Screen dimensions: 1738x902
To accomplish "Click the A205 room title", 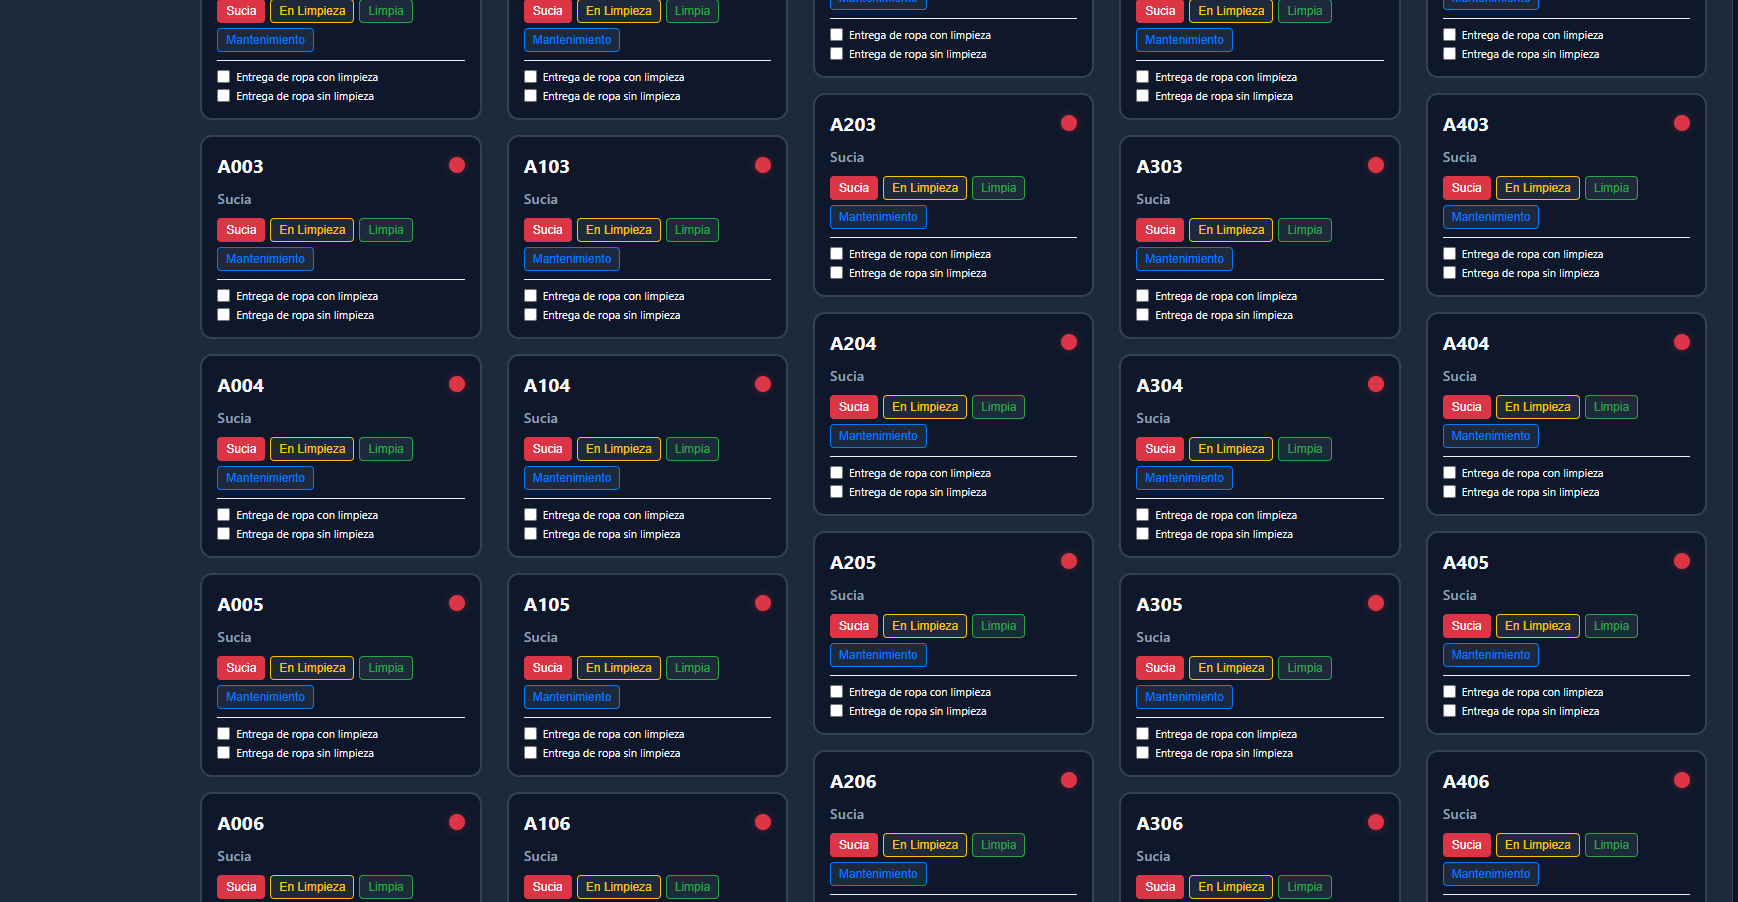I will 853,563.
